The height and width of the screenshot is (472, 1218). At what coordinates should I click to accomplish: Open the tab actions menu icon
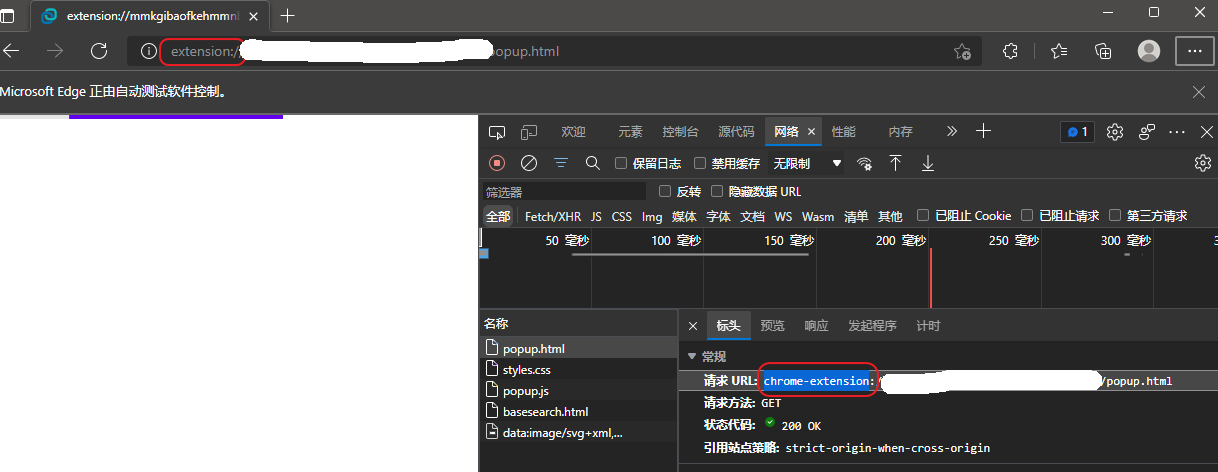[7, 15]
